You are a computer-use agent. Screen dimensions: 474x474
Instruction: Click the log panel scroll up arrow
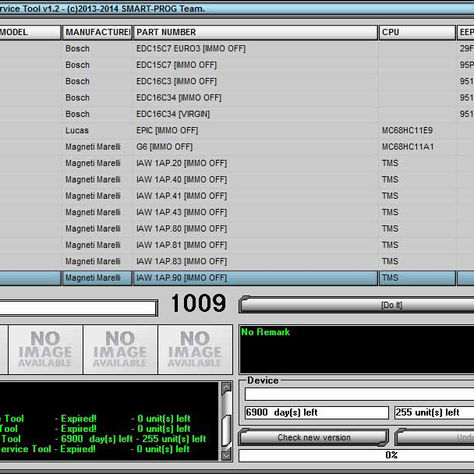pyautogui.click(x=227, y=388)
